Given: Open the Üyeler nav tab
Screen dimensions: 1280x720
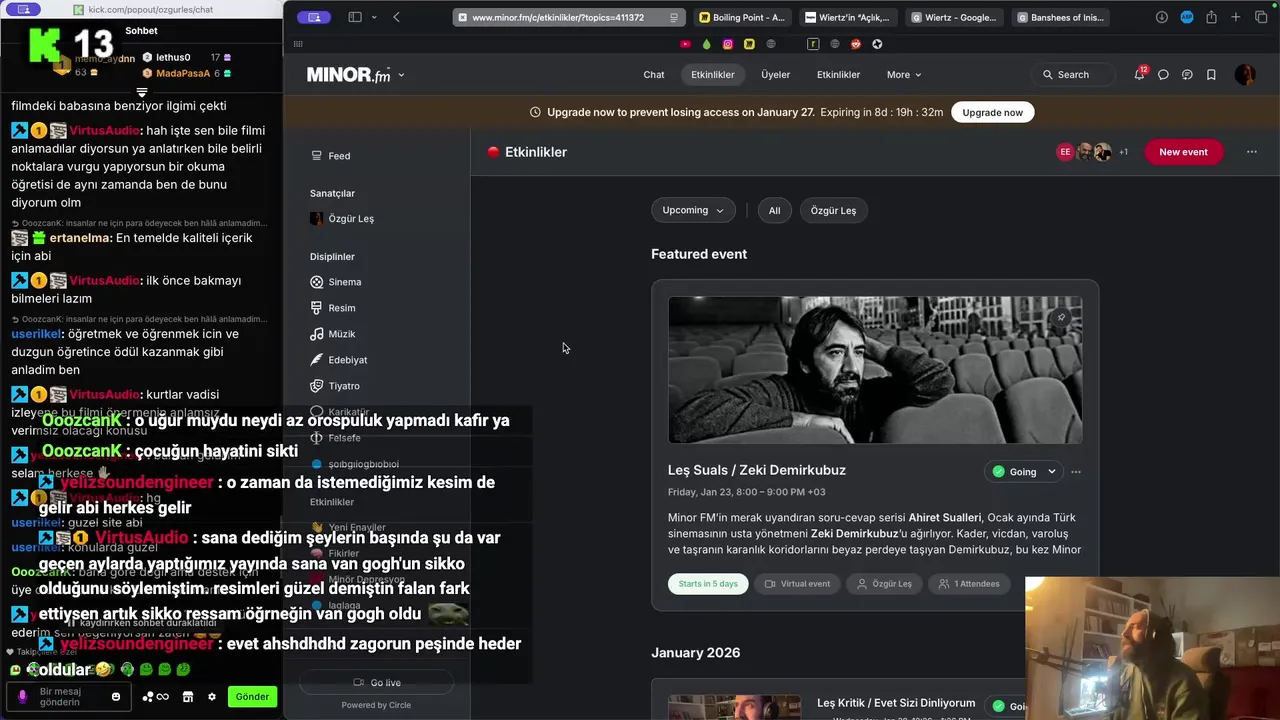Looking at the screenshot, I should (775, 75).
